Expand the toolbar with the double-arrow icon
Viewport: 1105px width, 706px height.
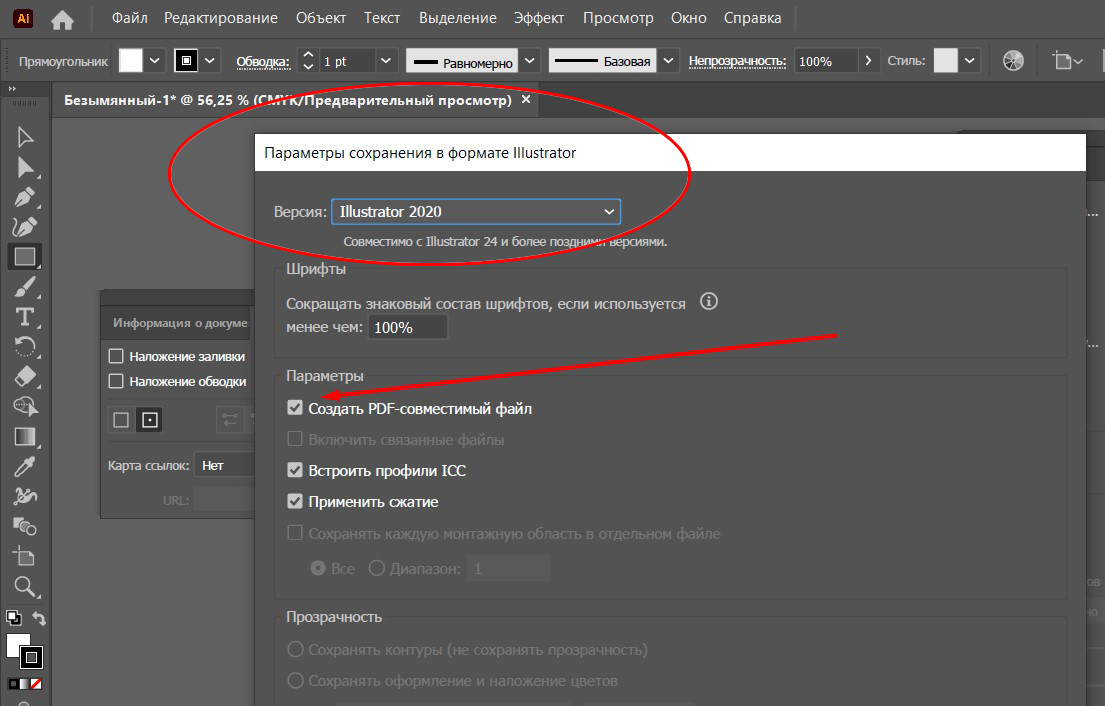pos(12,89)
